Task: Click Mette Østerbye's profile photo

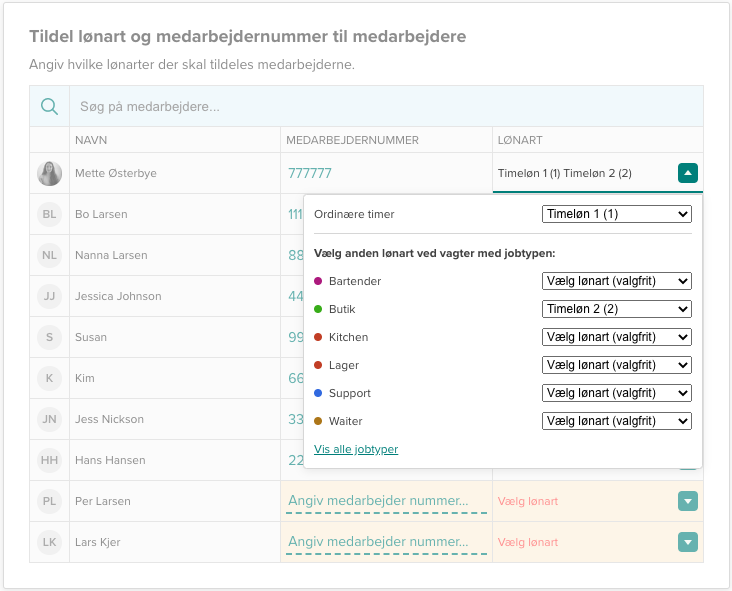Action: [49, 174]
